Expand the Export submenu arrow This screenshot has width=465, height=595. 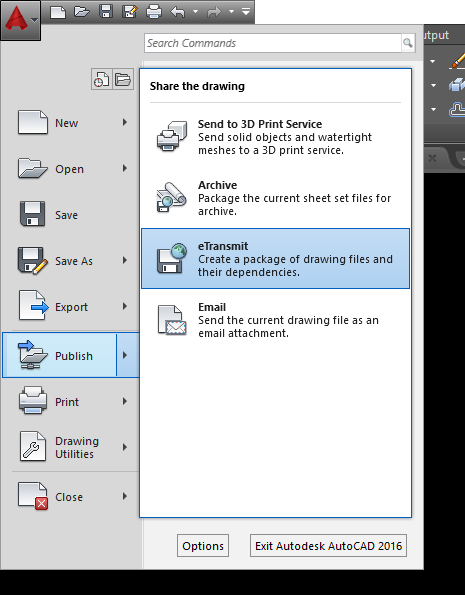(125, 306)
